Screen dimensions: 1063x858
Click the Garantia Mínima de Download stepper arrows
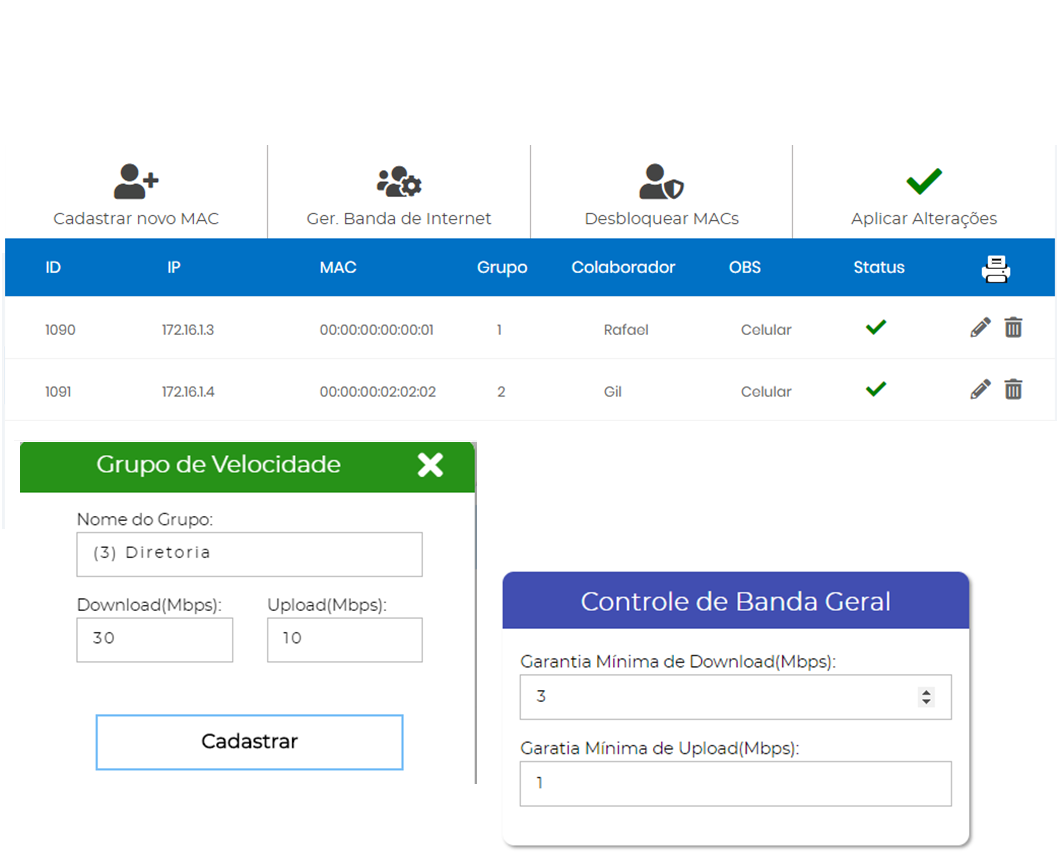point(926,697)
